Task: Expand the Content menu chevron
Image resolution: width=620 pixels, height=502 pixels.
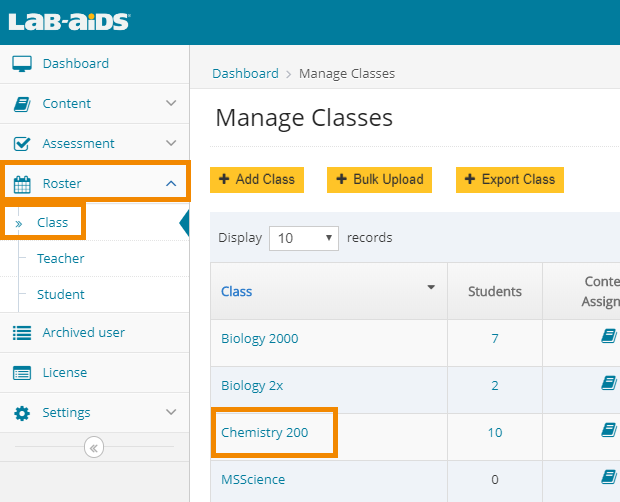Action: point(171,104)
